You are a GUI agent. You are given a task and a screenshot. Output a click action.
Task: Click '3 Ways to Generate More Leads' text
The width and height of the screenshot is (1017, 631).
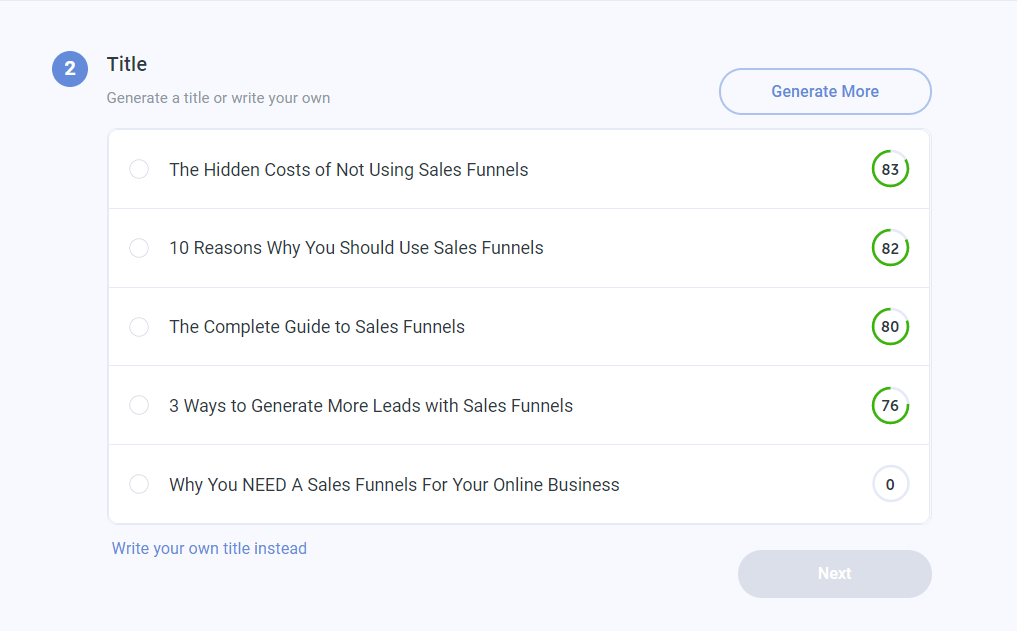pos(371,406)
